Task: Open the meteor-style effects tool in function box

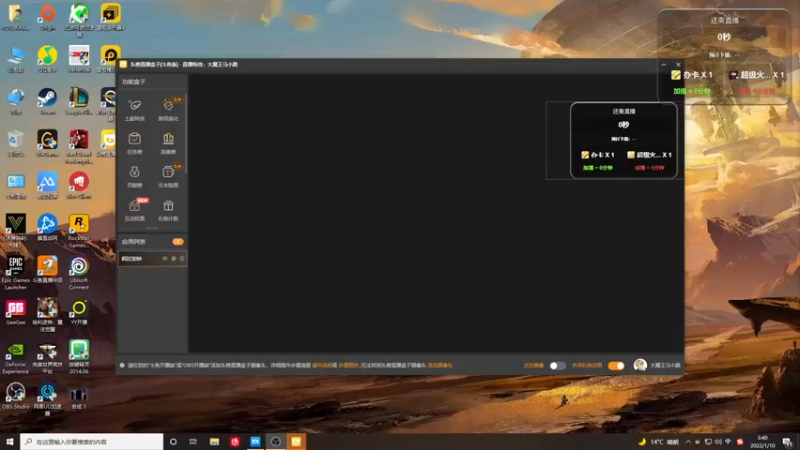Action: coord(135,109)
